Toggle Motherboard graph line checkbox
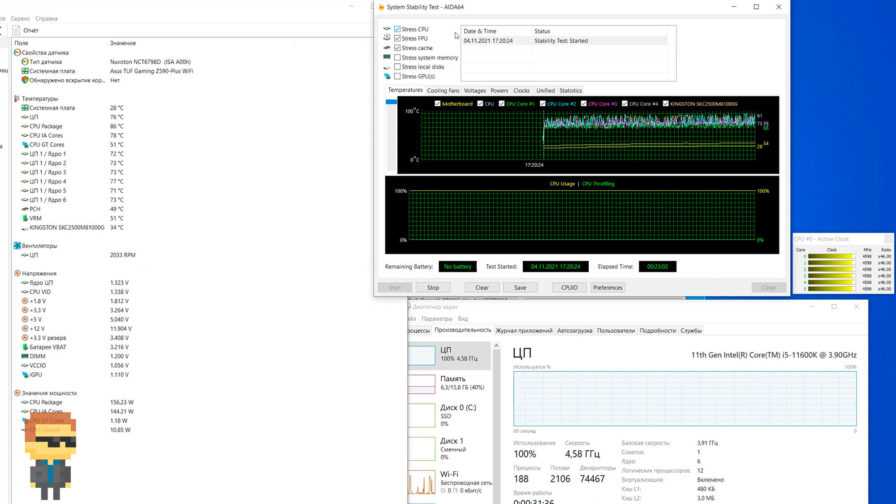This screenshot has width=896, height=504. 437,103
